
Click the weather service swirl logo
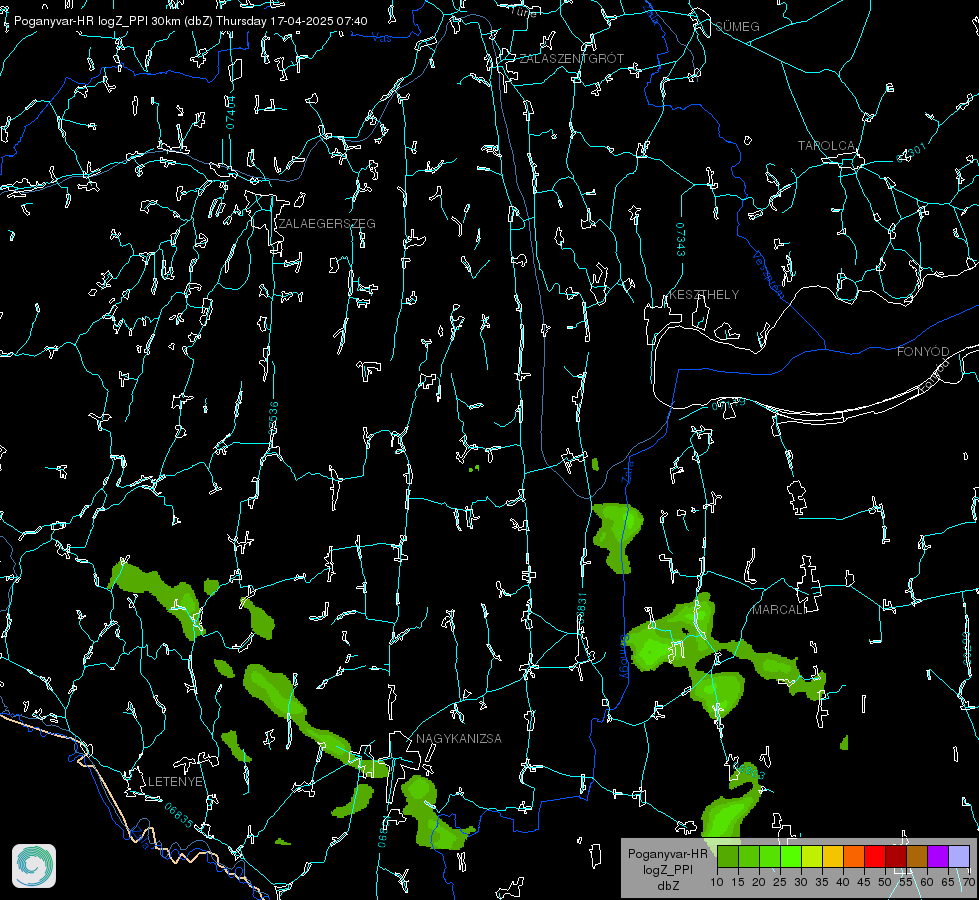click(34, 866)
